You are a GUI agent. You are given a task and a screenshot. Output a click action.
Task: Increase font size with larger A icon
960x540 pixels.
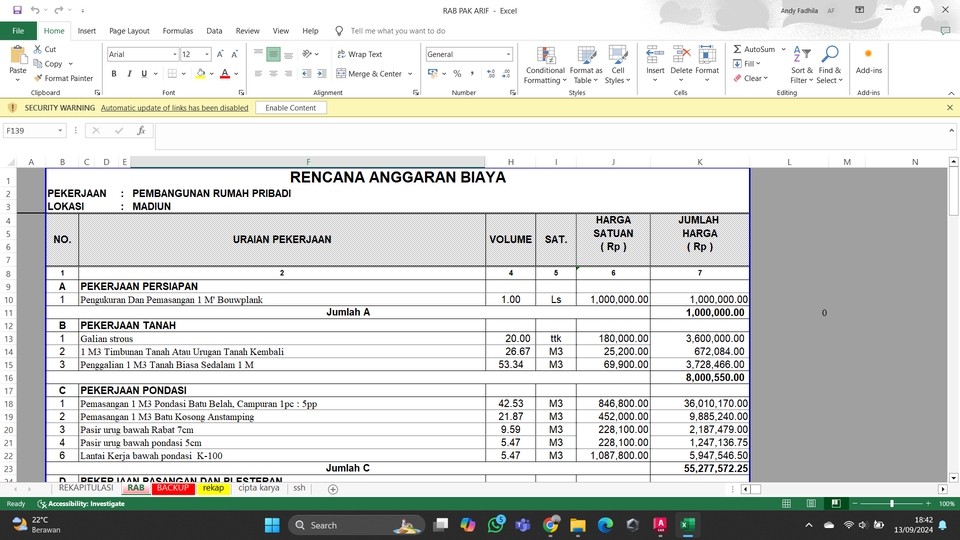click(220, 54)
